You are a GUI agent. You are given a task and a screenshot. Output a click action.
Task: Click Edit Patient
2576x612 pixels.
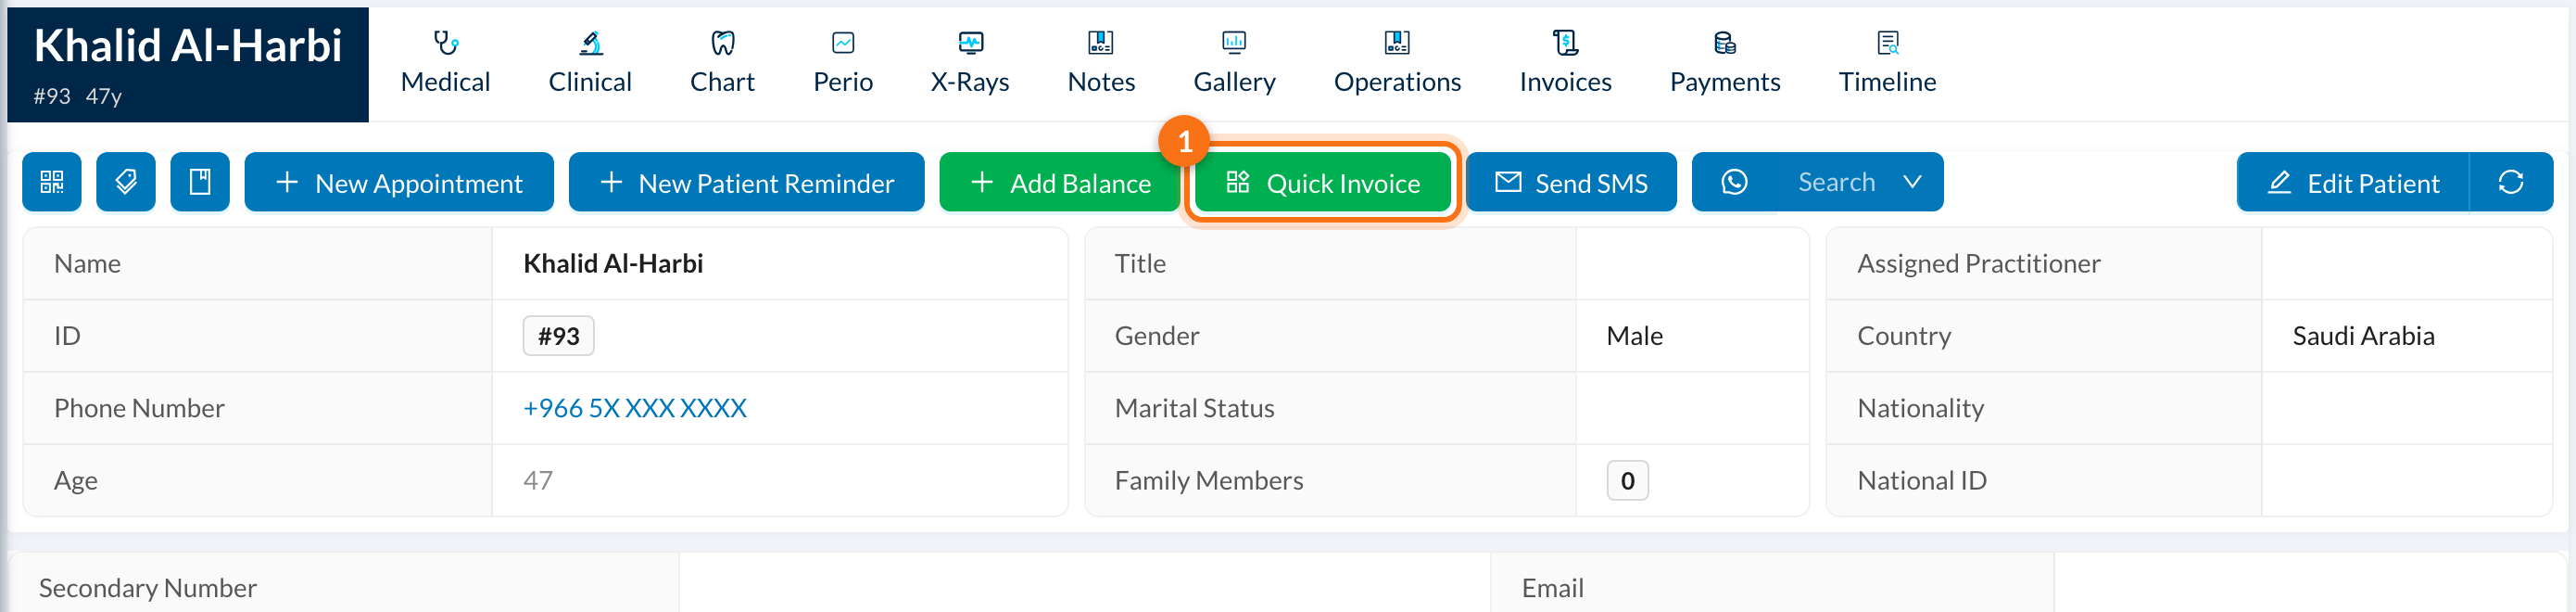point(2353,182)
